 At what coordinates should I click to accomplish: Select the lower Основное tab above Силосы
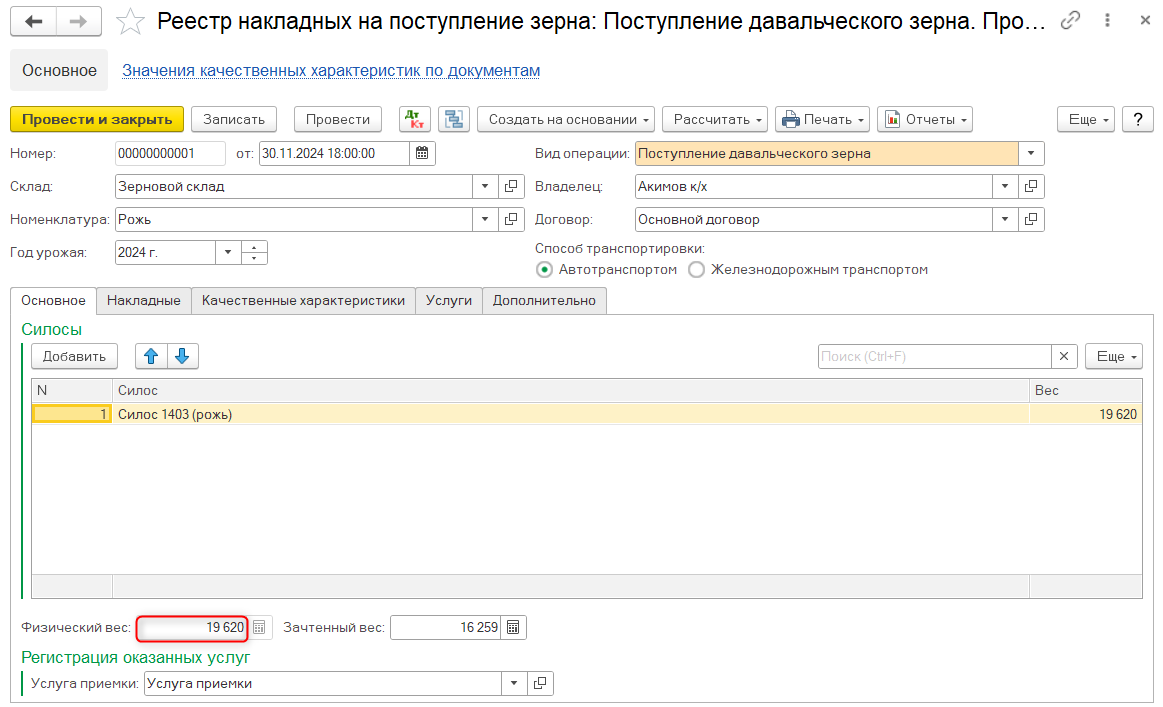[x=53, y=300]
